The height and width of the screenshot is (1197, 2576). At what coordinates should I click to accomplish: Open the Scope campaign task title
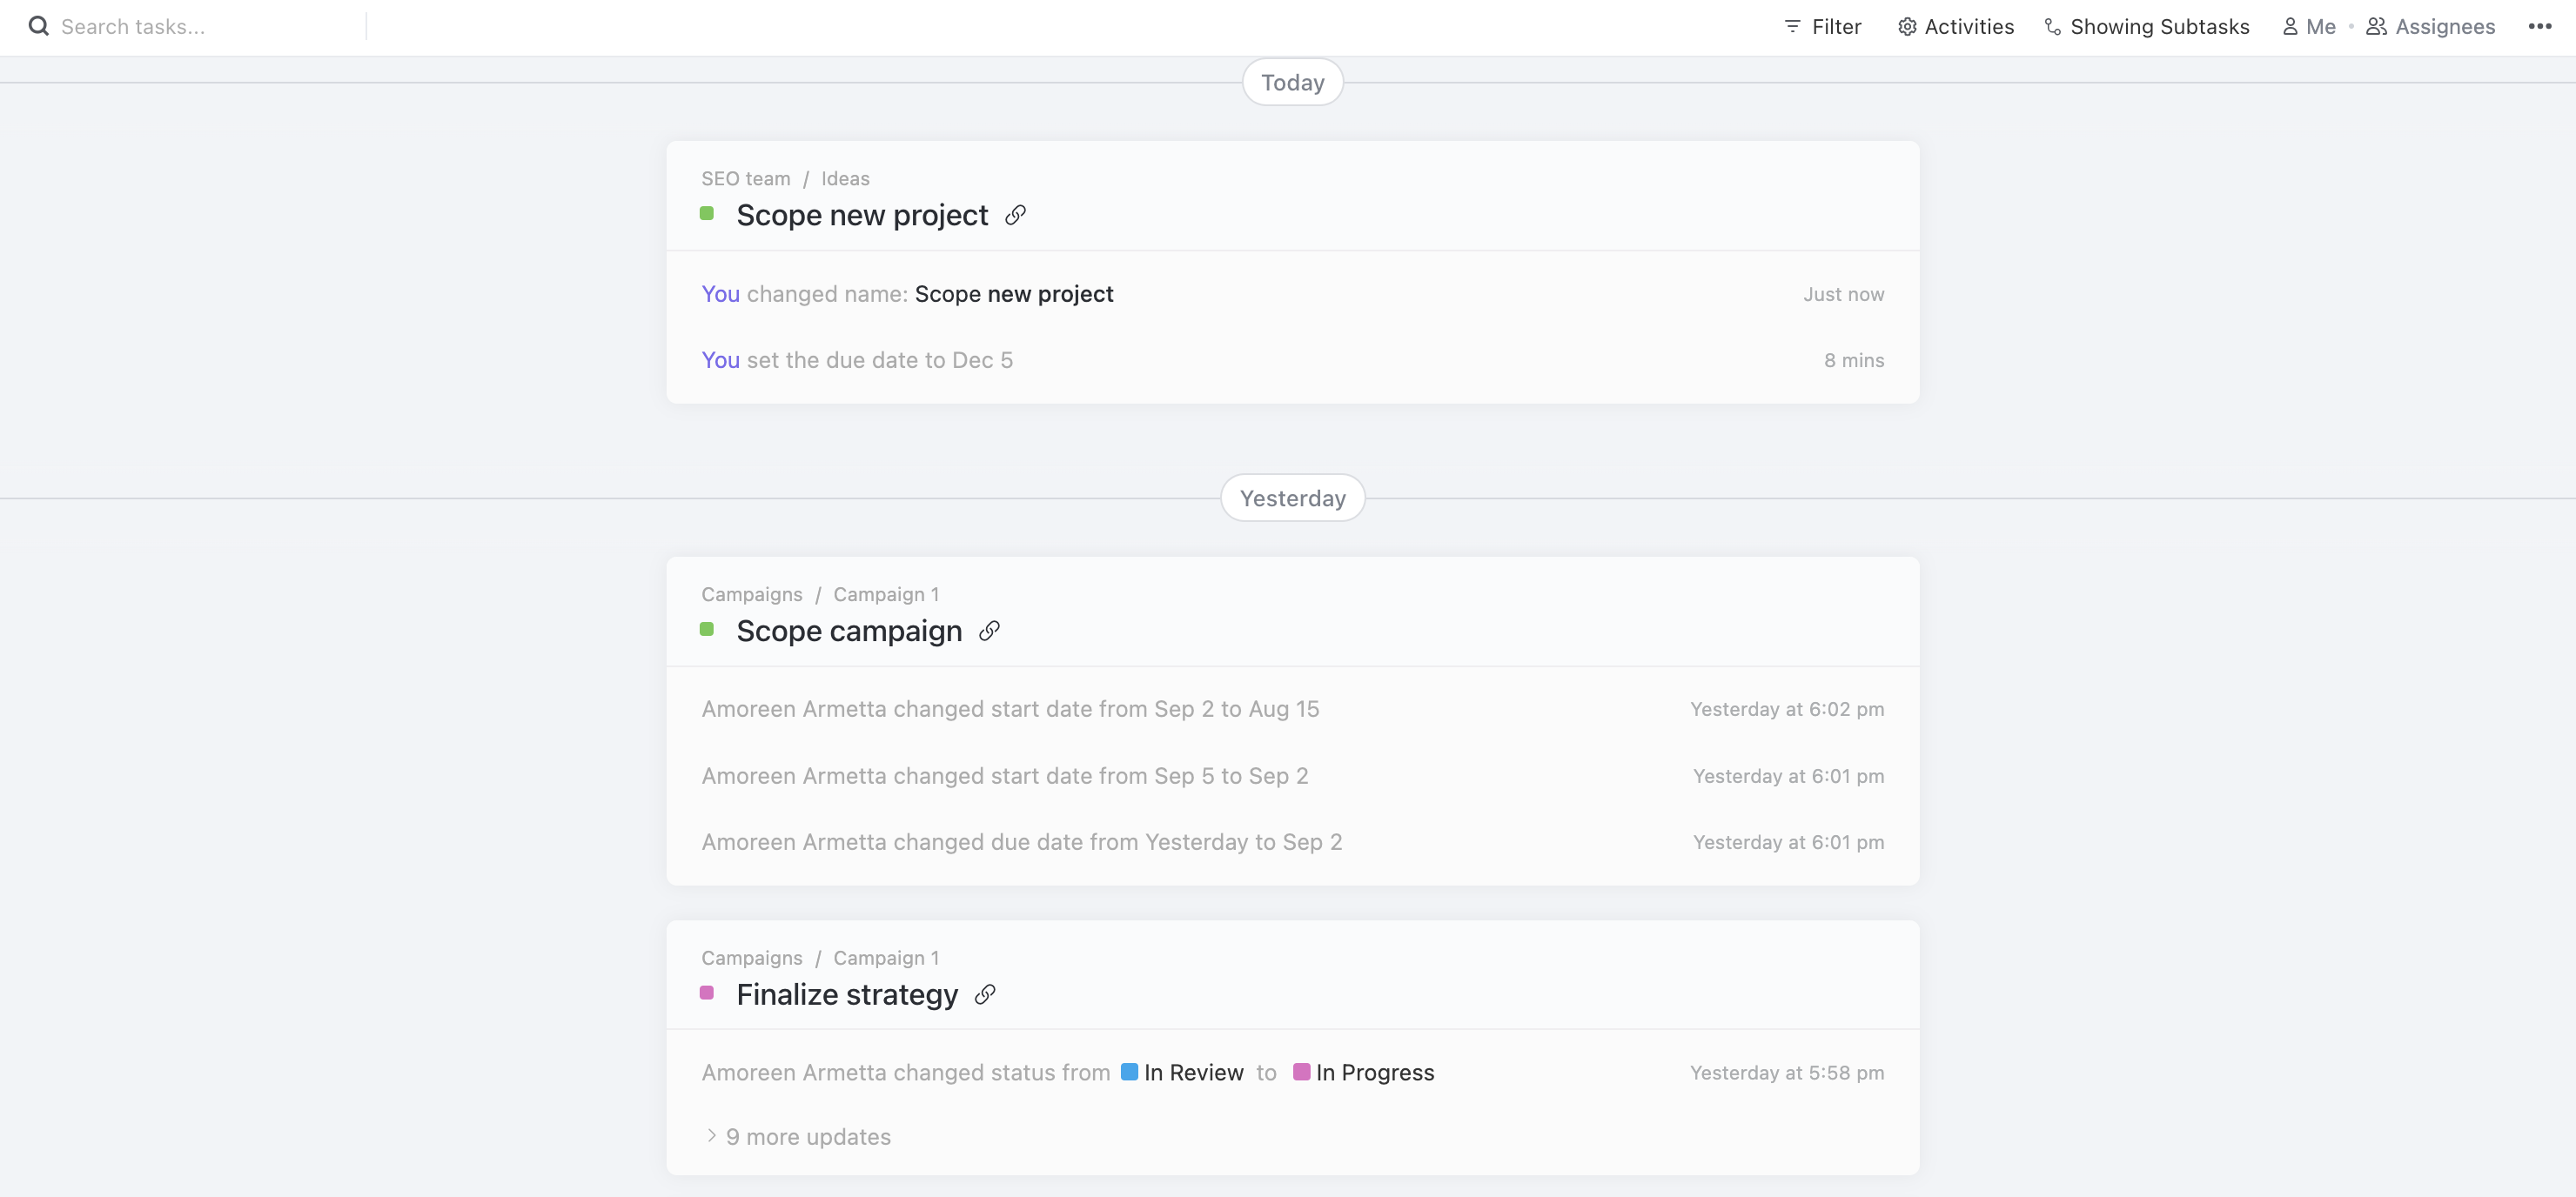(x=849, y=631)
